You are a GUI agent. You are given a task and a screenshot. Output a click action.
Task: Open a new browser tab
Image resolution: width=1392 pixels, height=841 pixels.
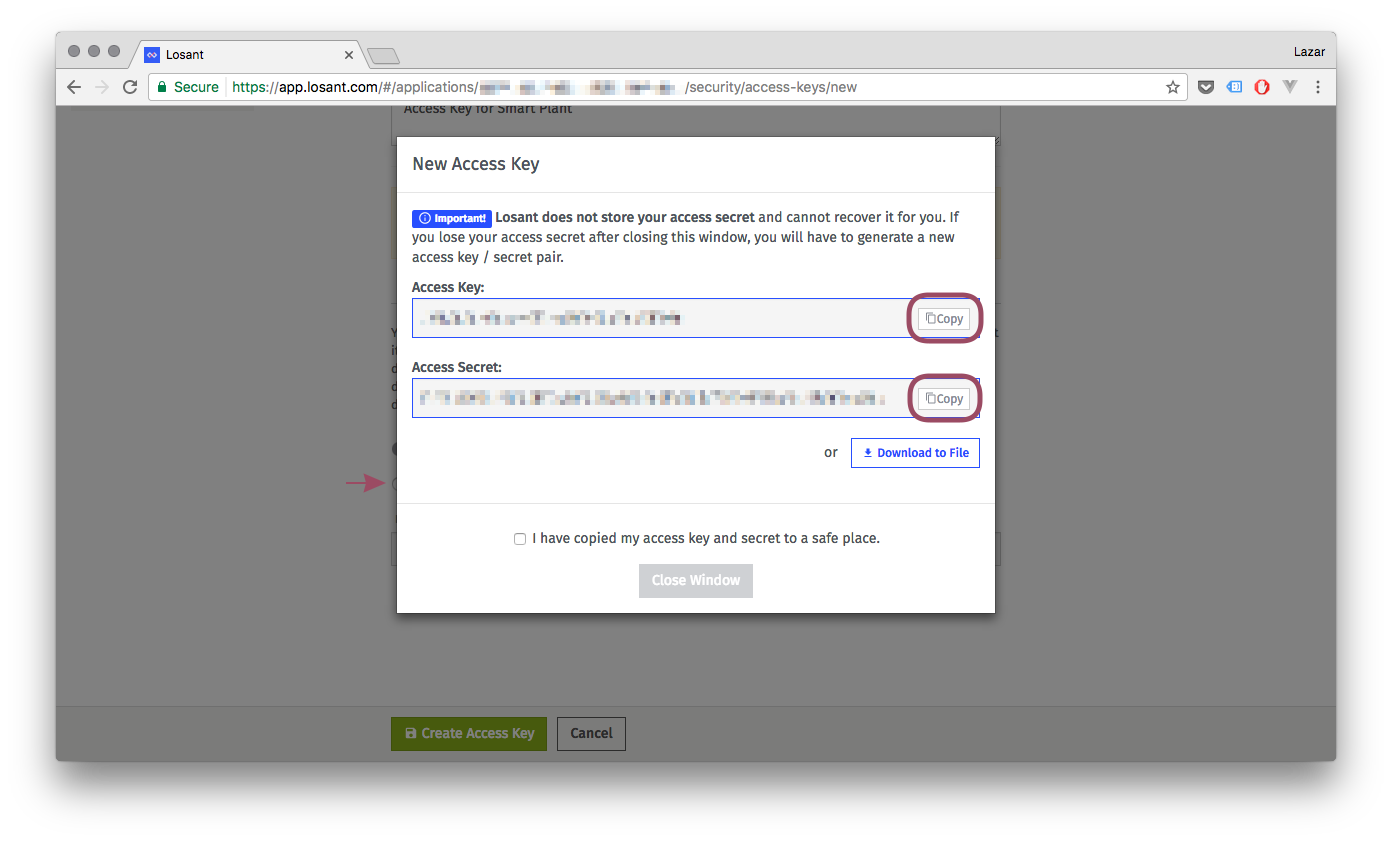coord(383,55)
